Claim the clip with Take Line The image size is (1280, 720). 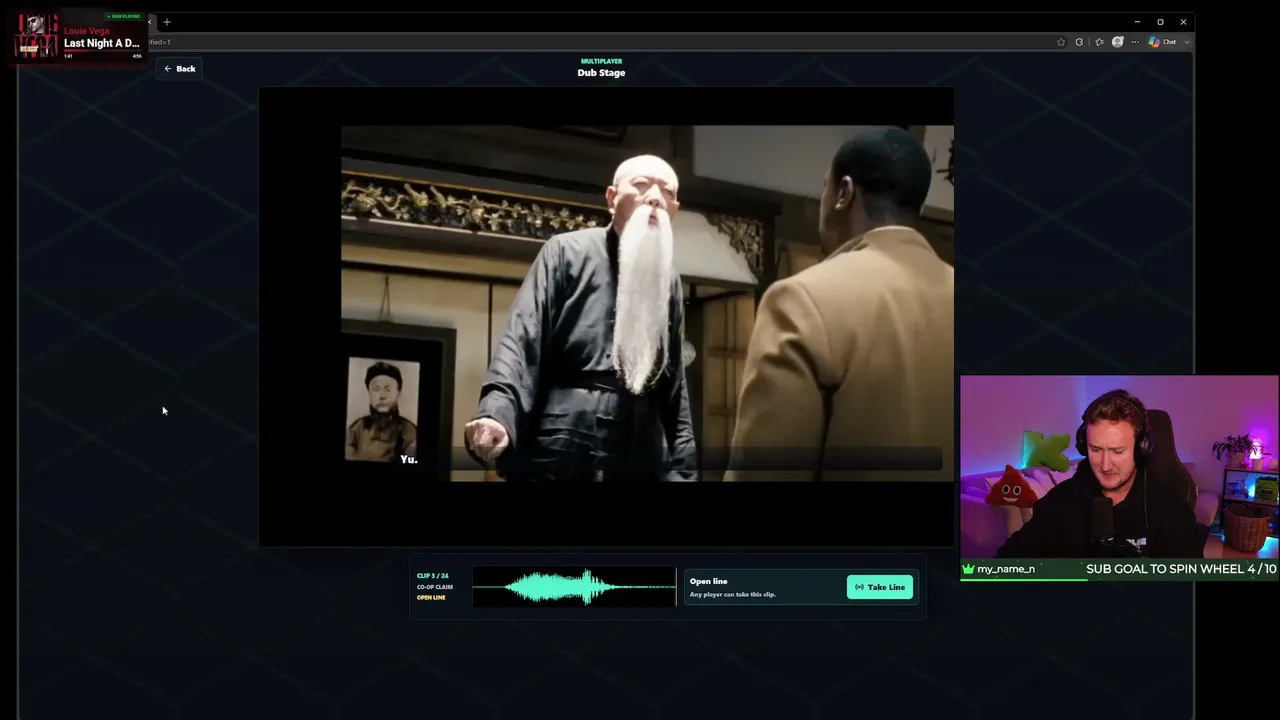coord(880,587)
